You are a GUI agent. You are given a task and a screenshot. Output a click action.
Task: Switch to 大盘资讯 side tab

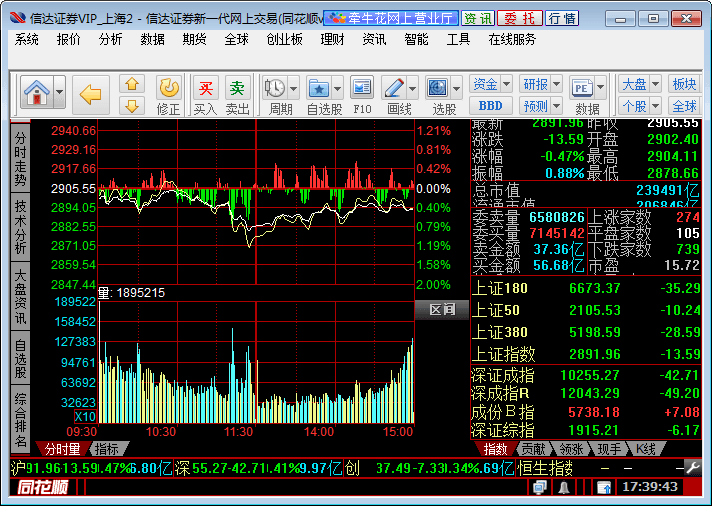pos(20,296)
